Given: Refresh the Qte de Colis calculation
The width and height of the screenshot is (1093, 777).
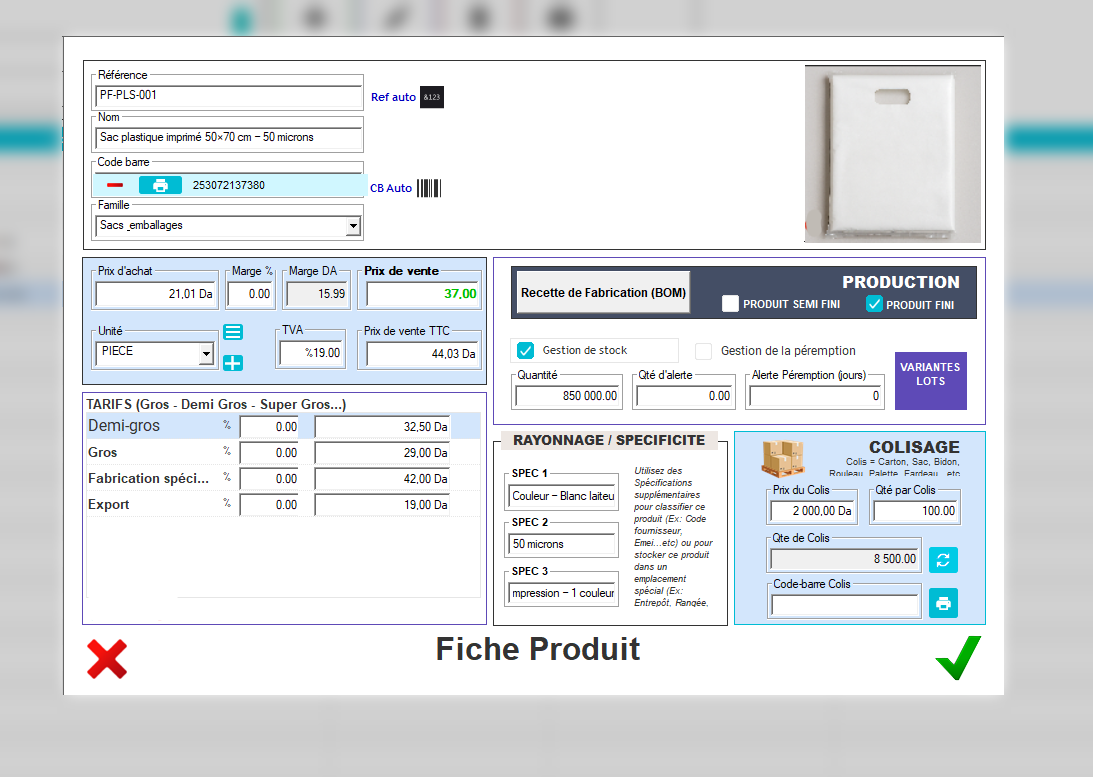Looking at the screenshot, I should 942,560.
